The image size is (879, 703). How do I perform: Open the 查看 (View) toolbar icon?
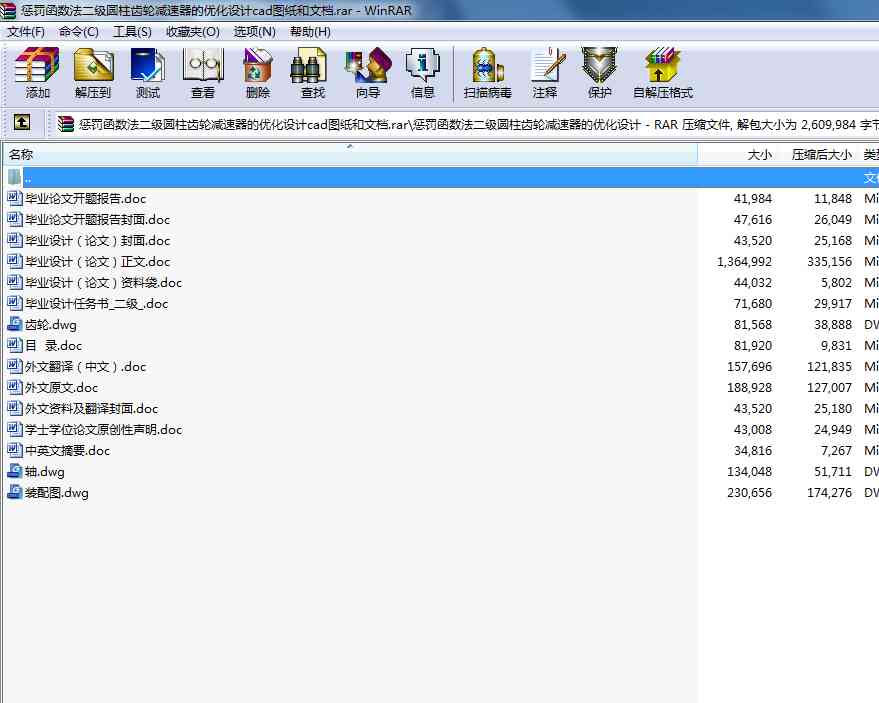click(202, 72)
